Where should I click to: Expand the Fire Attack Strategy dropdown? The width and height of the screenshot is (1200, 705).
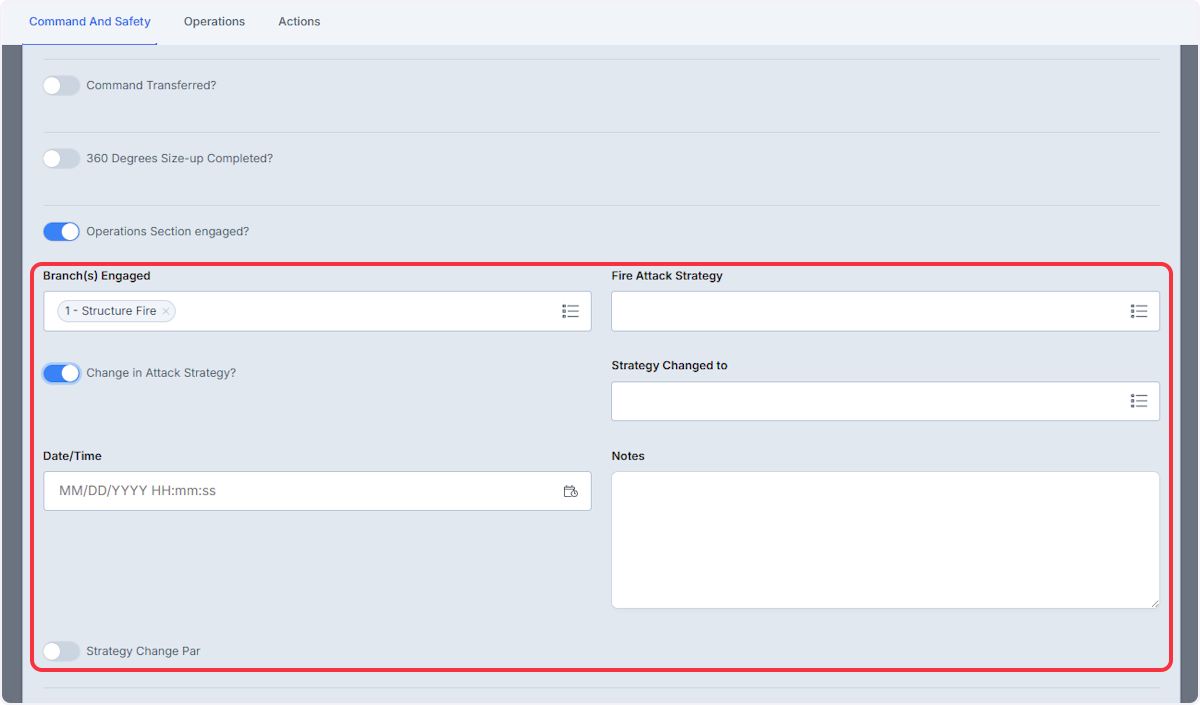tap(885, 311)
